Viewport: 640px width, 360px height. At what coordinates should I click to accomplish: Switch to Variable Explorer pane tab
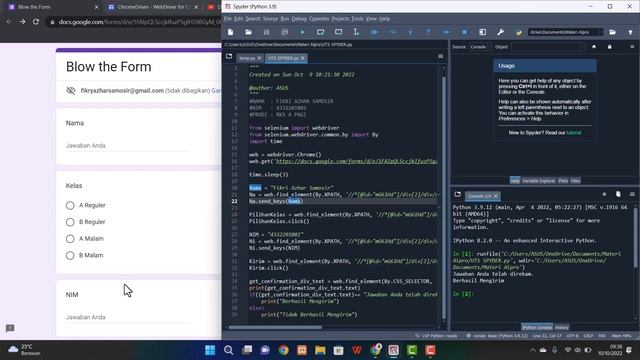click(x=538, y=181)
